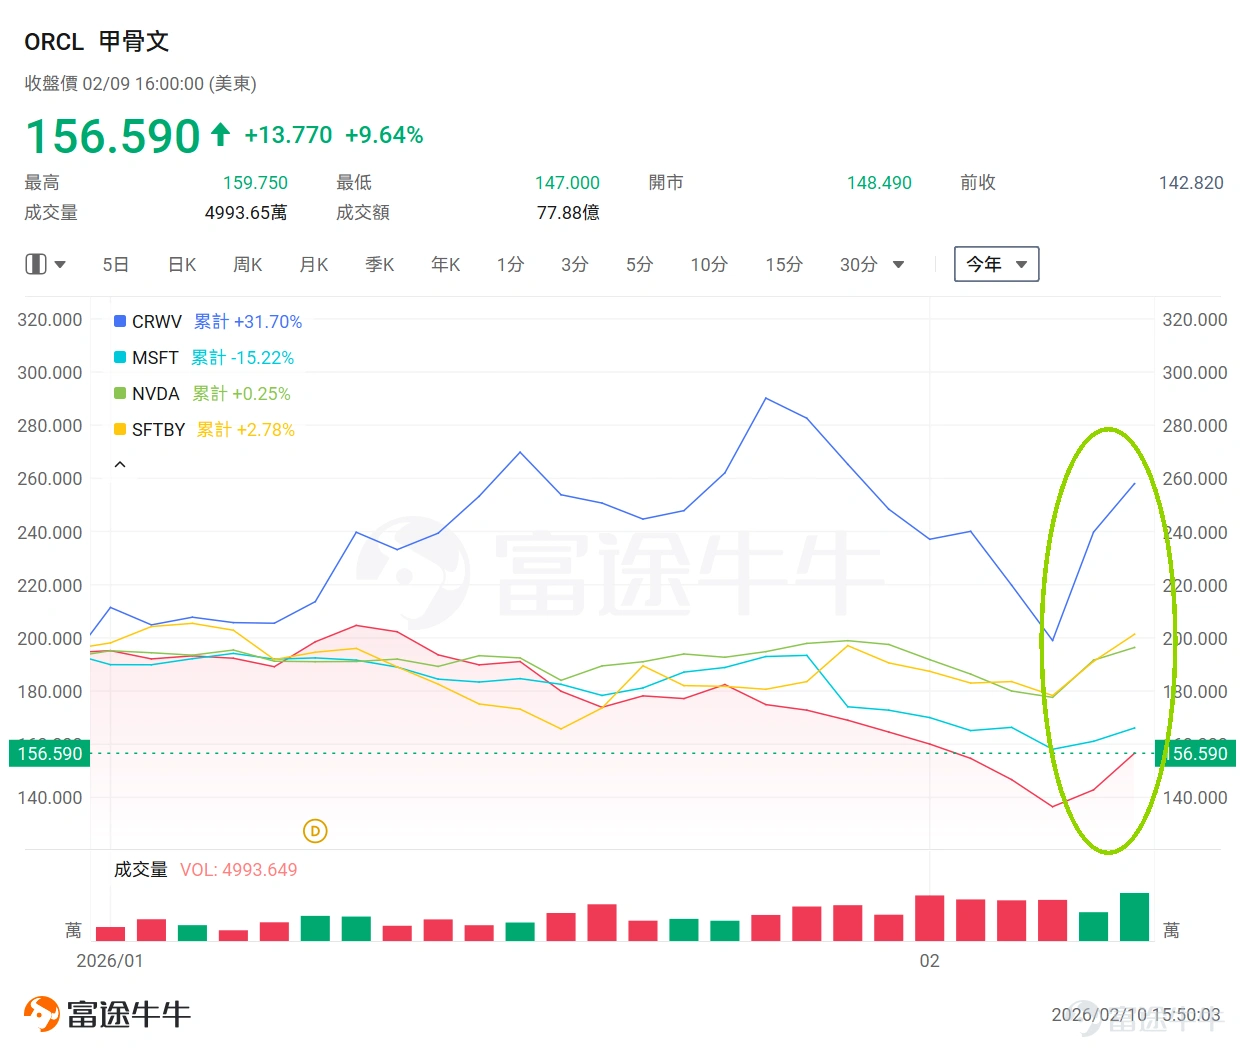Switch to 1分 interval
The width and height of the screenshot is (1245, 1055).
tap(511, 265)
